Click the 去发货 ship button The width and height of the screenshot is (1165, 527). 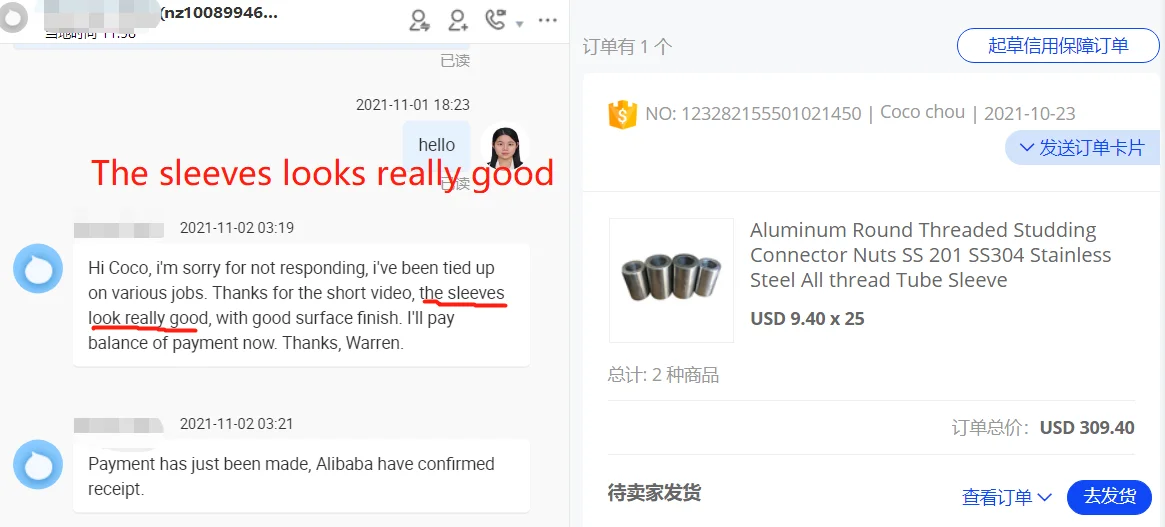(x=1109, y=497)
